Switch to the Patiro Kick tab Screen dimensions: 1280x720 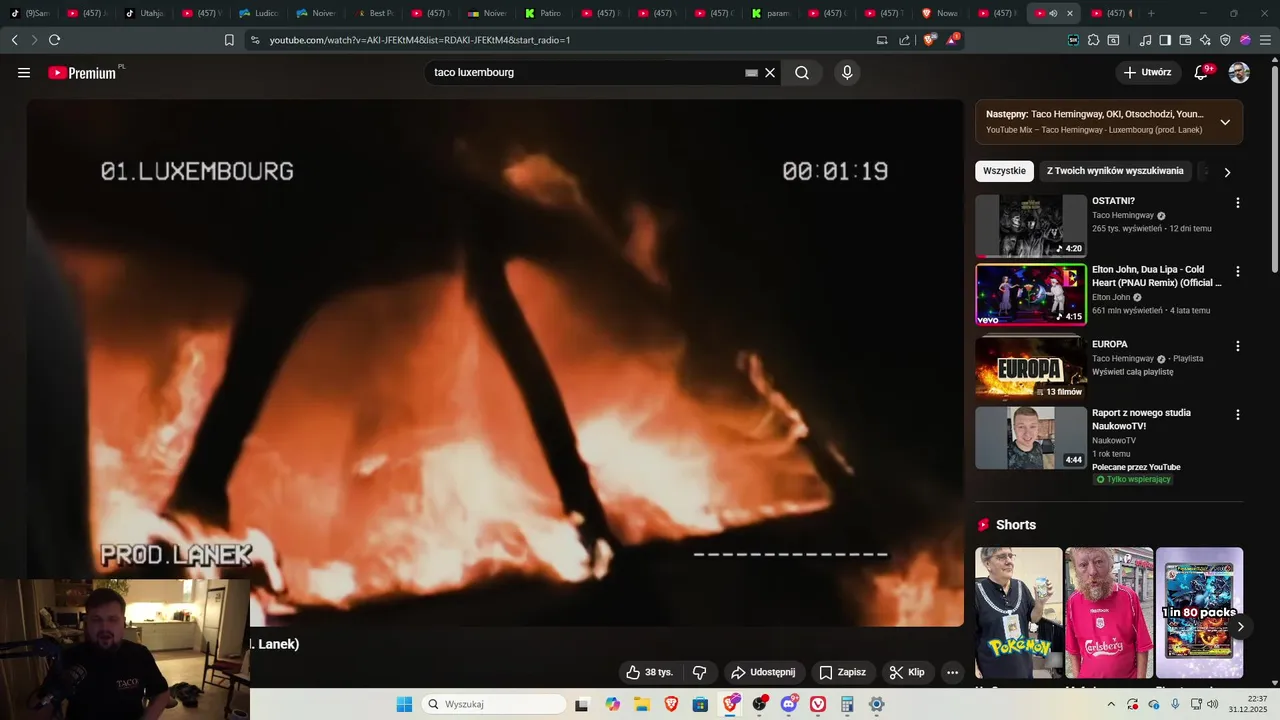[x=544, y=13]
